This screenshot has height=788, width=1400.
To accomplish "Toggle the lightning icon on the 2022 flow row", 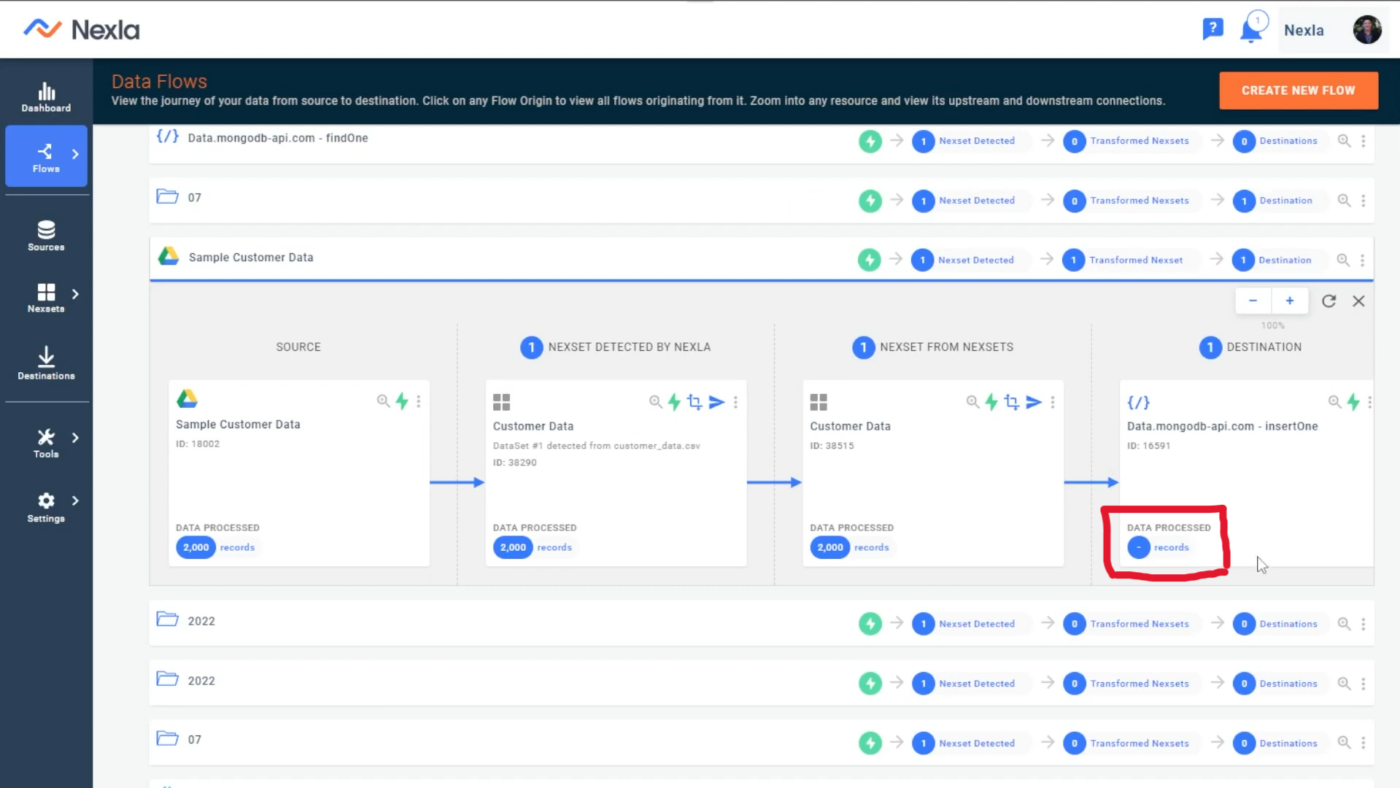I will coord(869,622).
